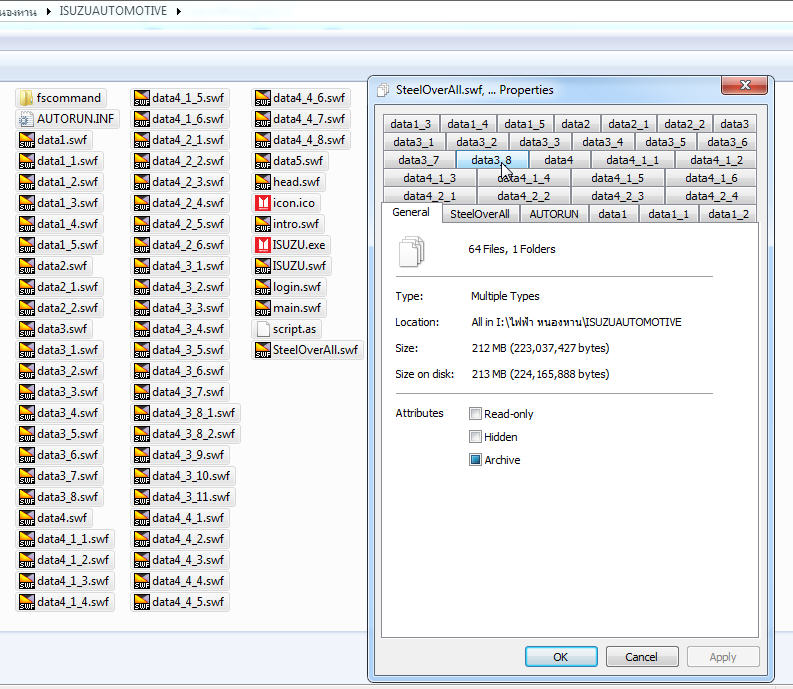Click the data4_3_5.swf file name

[x=188, y=350]
